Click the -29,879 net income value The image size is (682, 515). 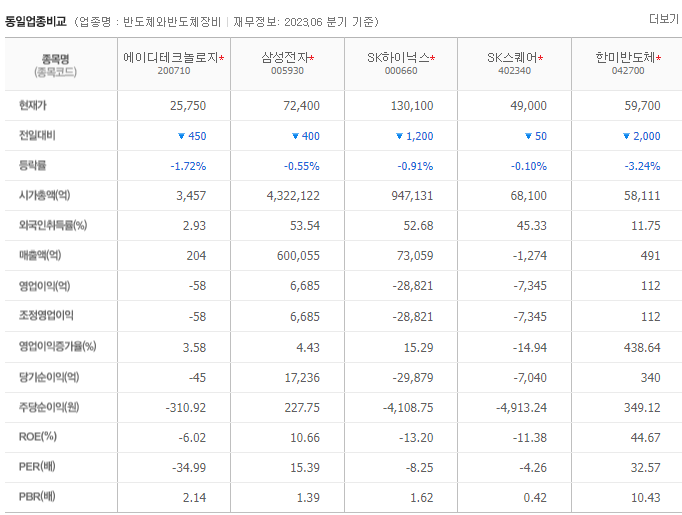click(x=413, y=378)
